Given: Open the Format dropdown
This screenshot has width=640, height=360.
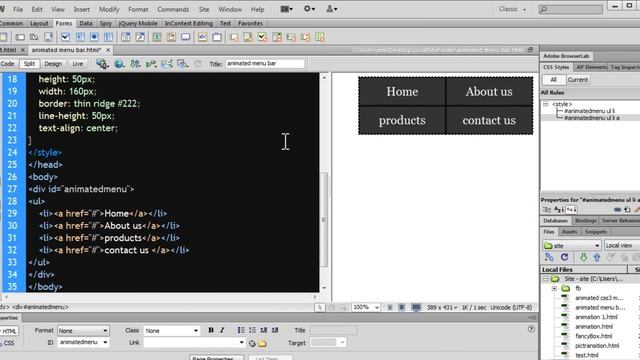Looking at the screenshot, I should (x=83, y=331).
